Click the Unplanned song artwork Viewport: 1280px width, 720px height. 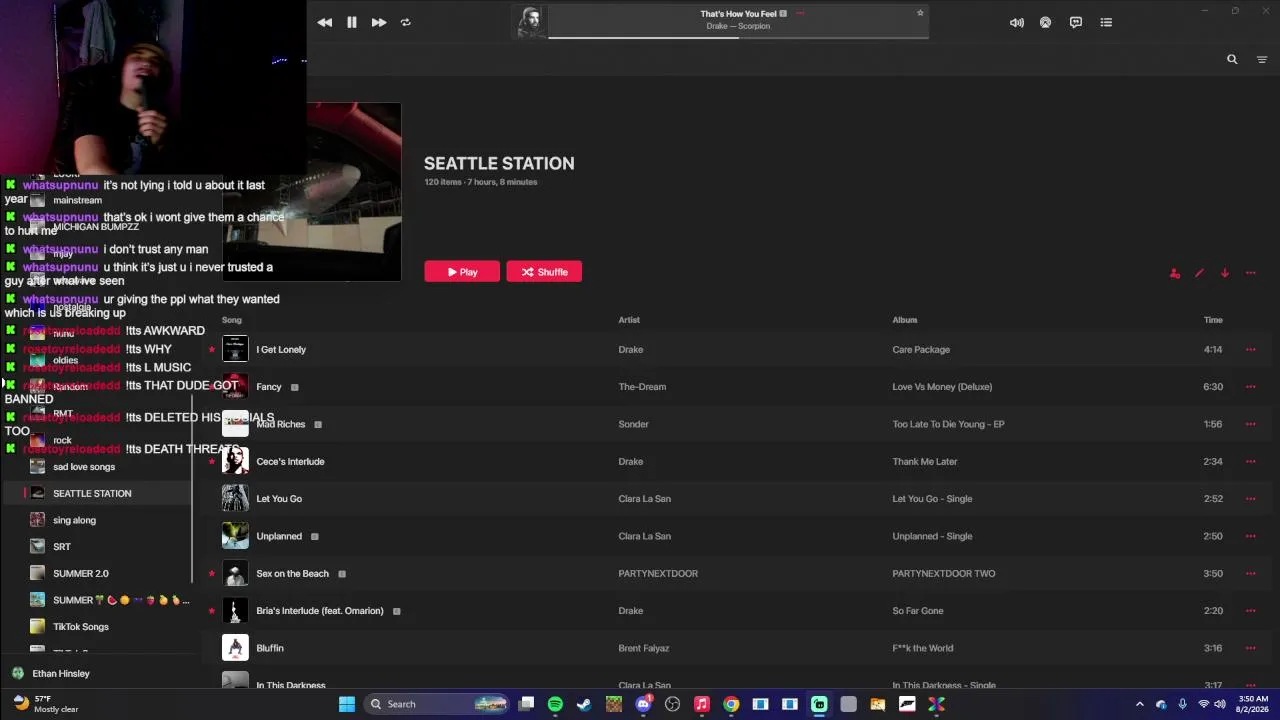coord(235,536)
